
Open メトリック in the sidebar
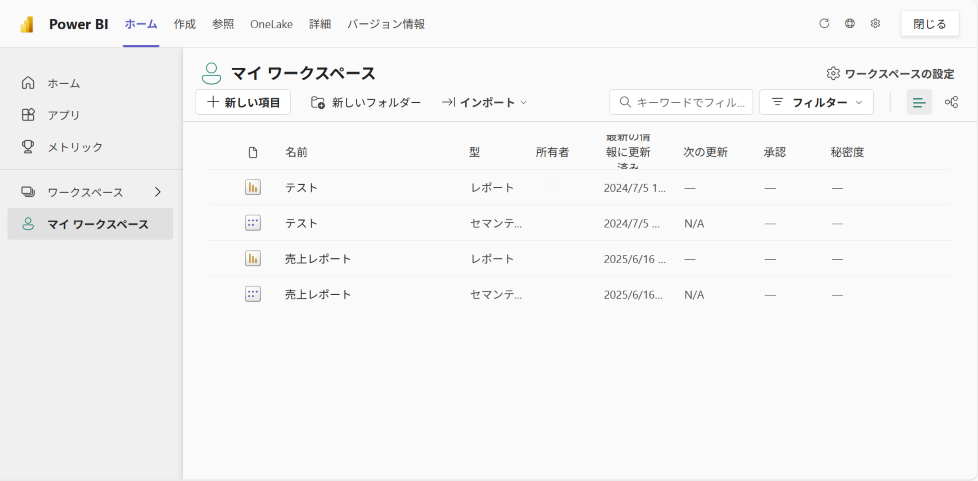coord(75,147)
